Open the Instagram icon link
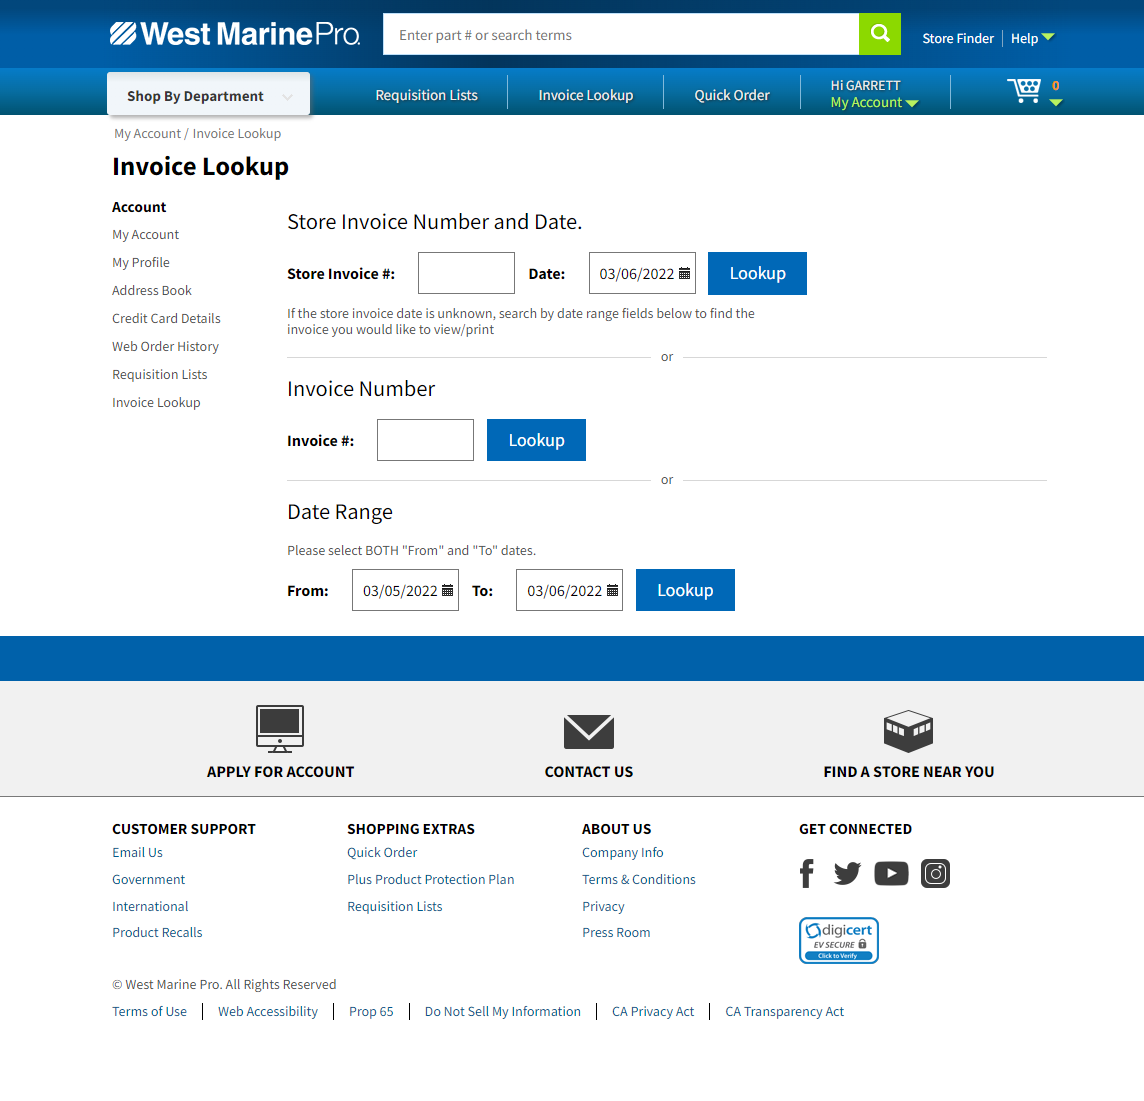 click(935, 874)
